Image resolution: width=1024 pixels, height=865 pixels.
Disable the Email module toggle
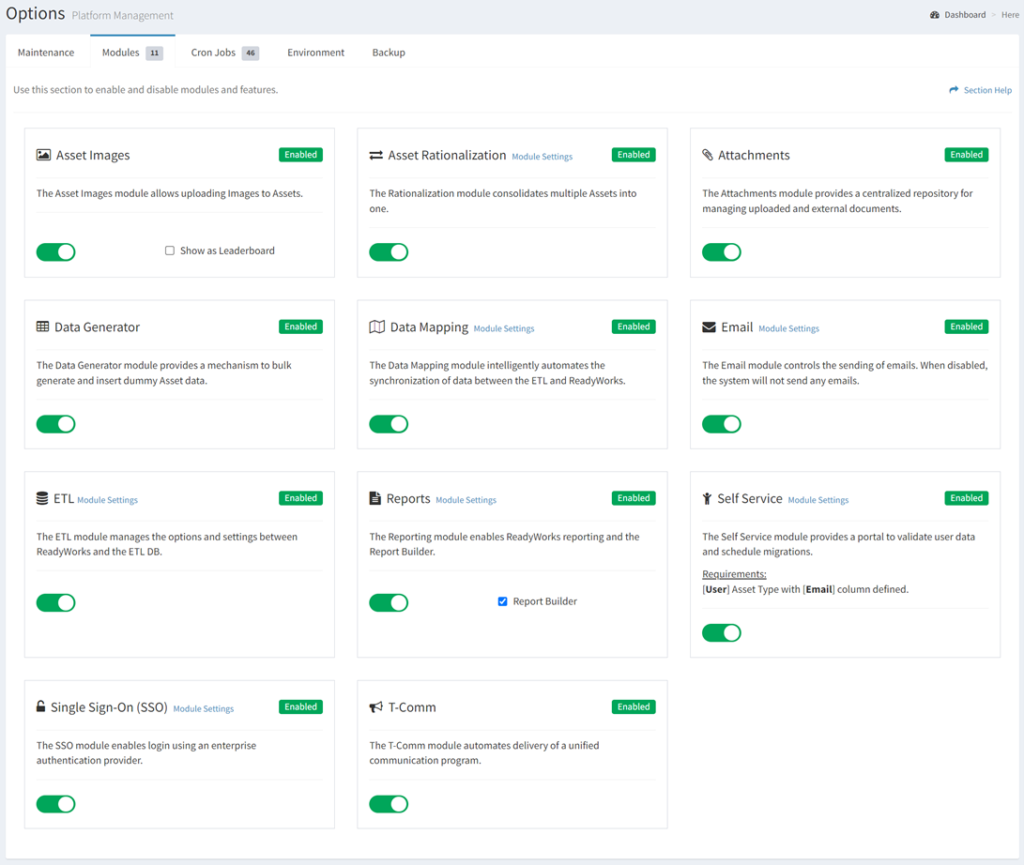pyautogui.click(x=722, y=424)
